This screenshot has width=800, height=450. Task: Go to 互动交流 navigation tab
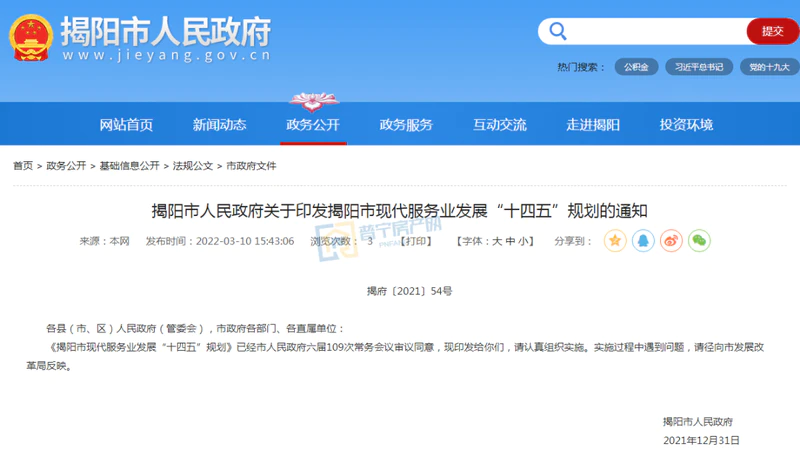[499, 125]
